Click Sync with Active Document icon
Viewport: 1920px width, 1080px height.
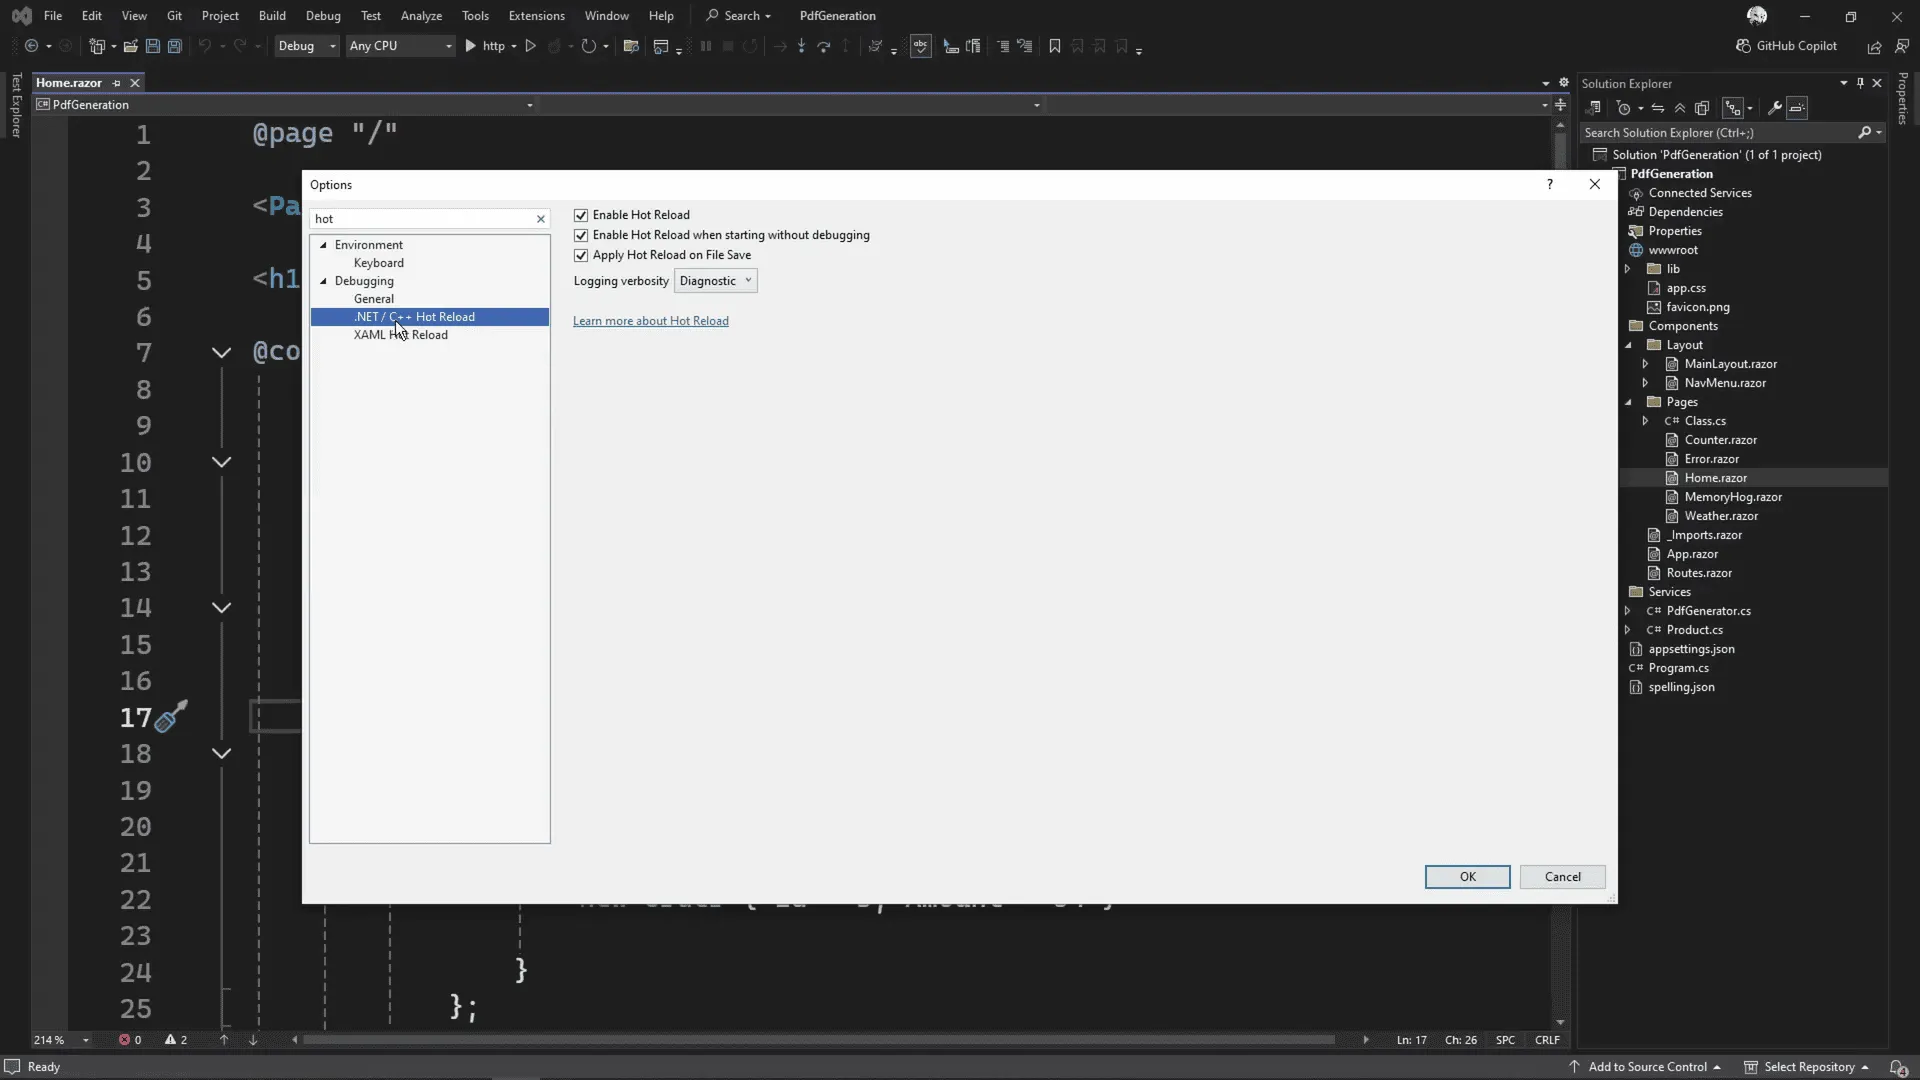[1658, 108]
